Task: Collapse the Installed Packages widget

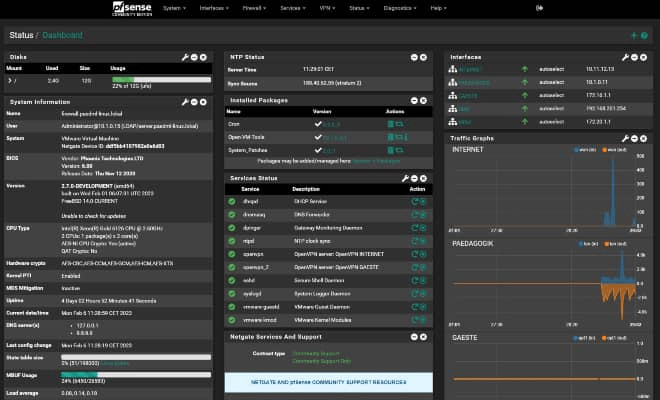Action: pos(414,100)
